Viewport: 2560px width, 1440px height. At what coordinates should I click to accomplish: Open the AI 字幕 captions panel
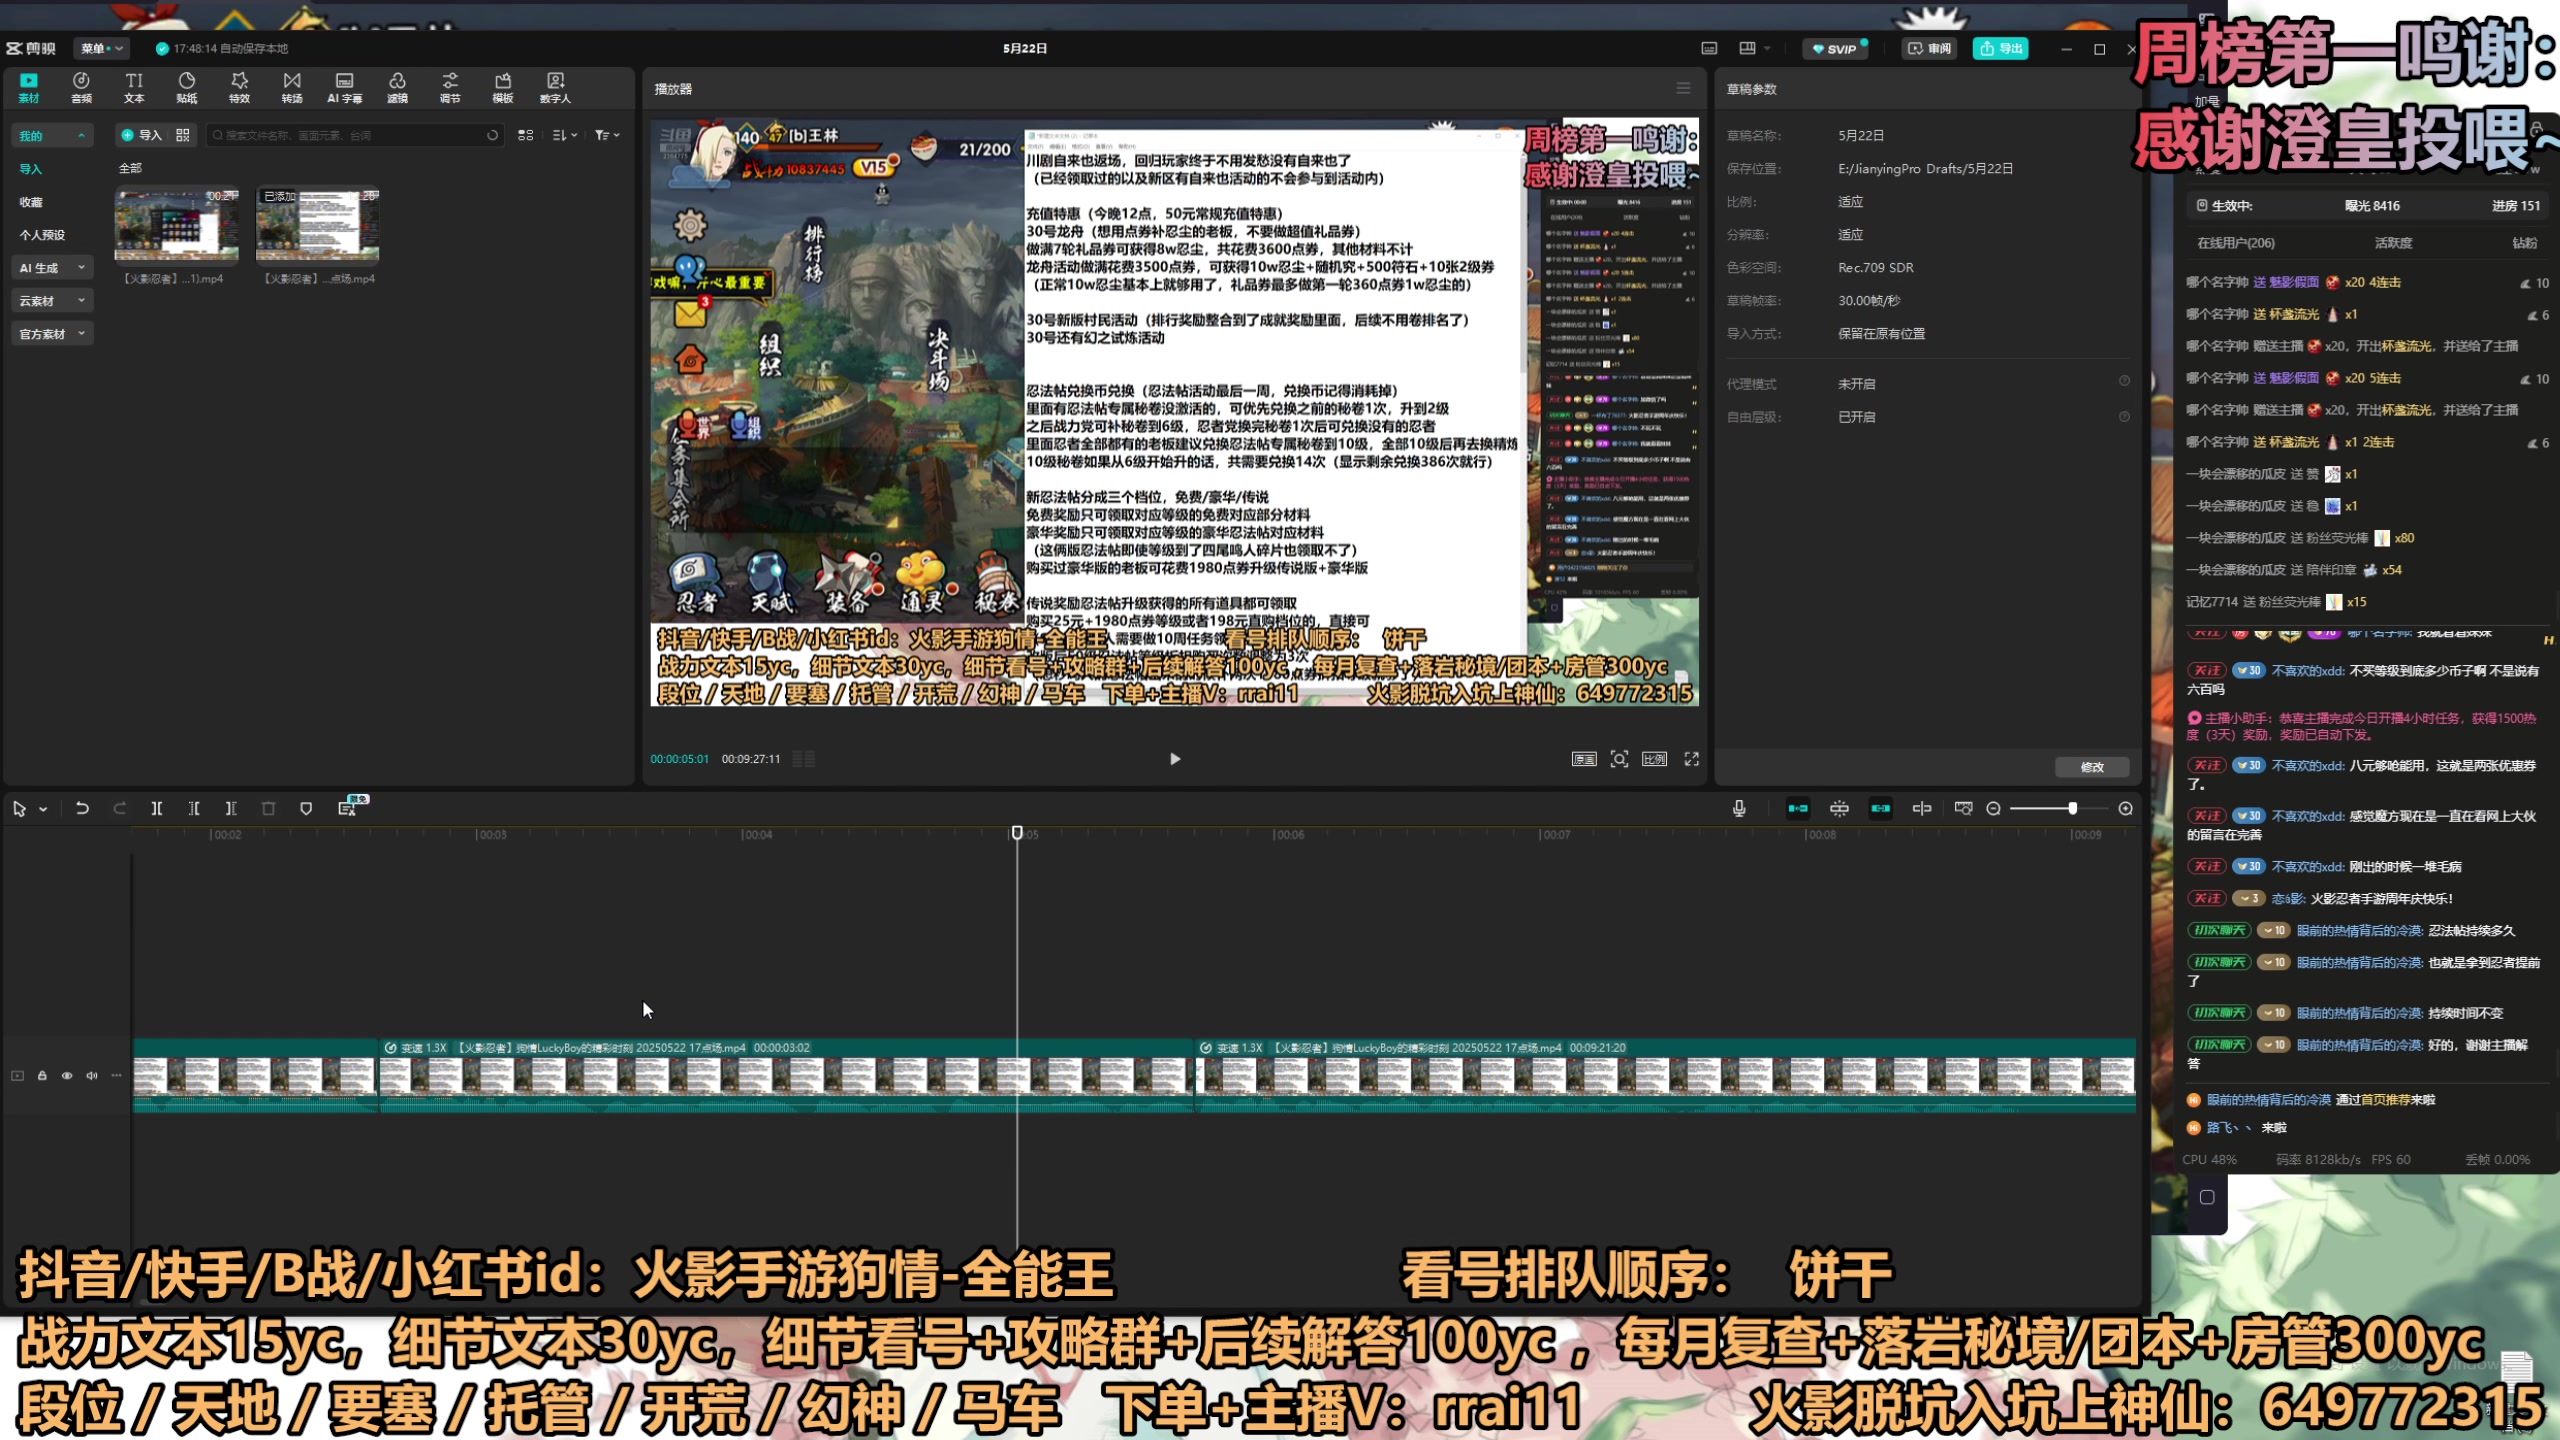click(345, 88)
